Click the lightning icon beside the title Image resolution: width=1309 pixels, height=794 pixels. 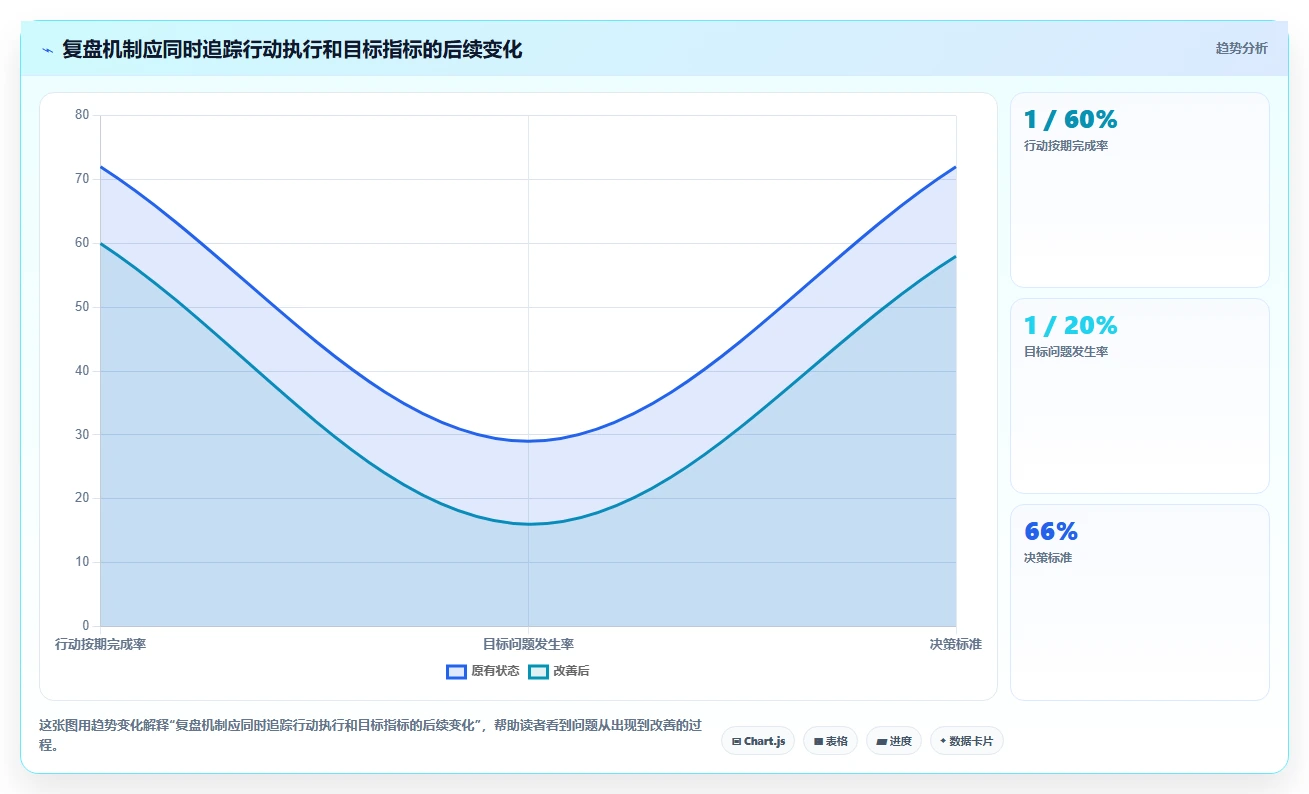pyautogui.click(x=48, y=50)
